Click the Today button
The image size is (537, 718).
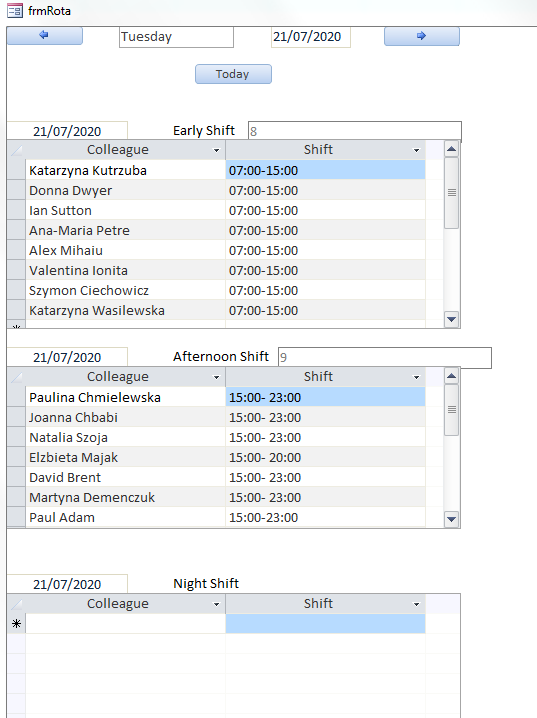233,74
